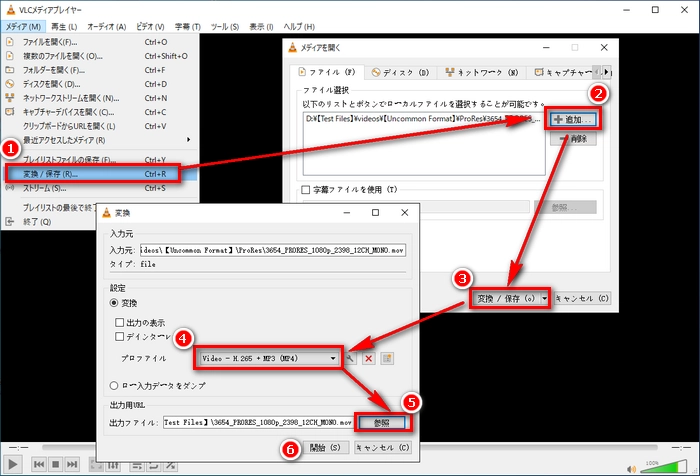Click the exit icon beside 終了 (Q)

coord(9,221)
